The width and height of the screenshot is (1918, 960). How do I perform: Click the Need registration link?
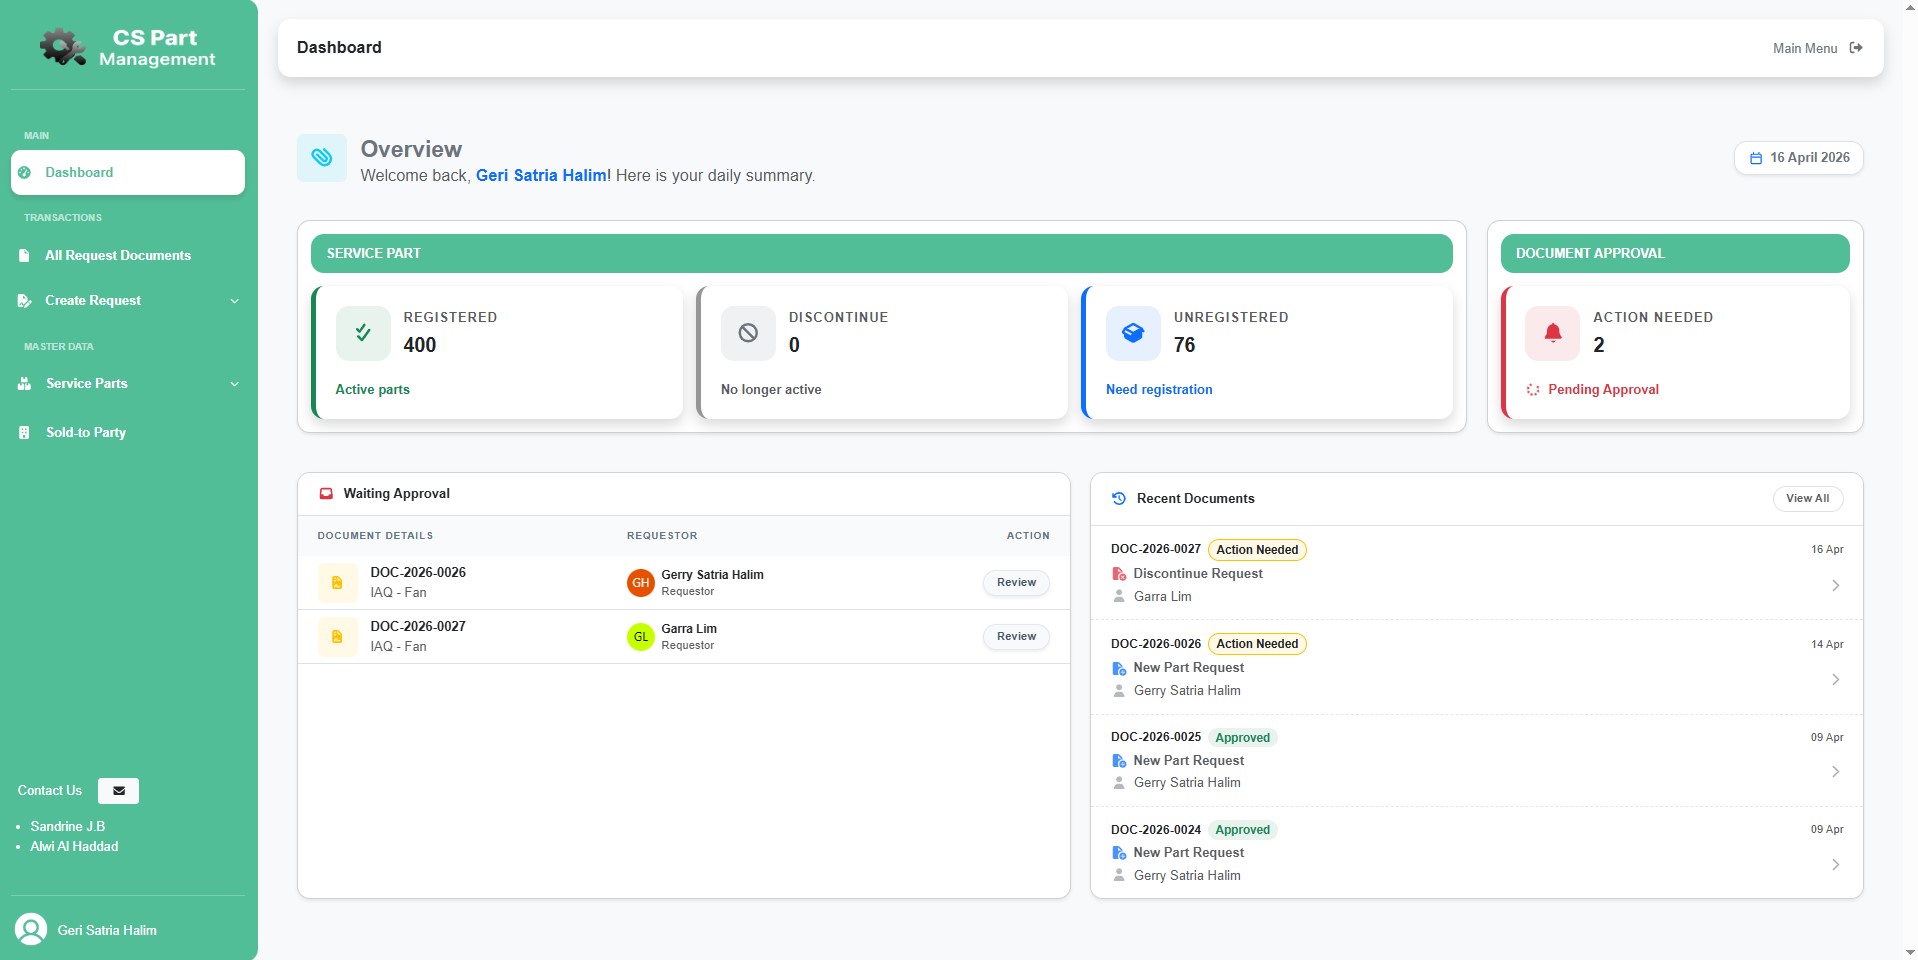pos(1159,389)
